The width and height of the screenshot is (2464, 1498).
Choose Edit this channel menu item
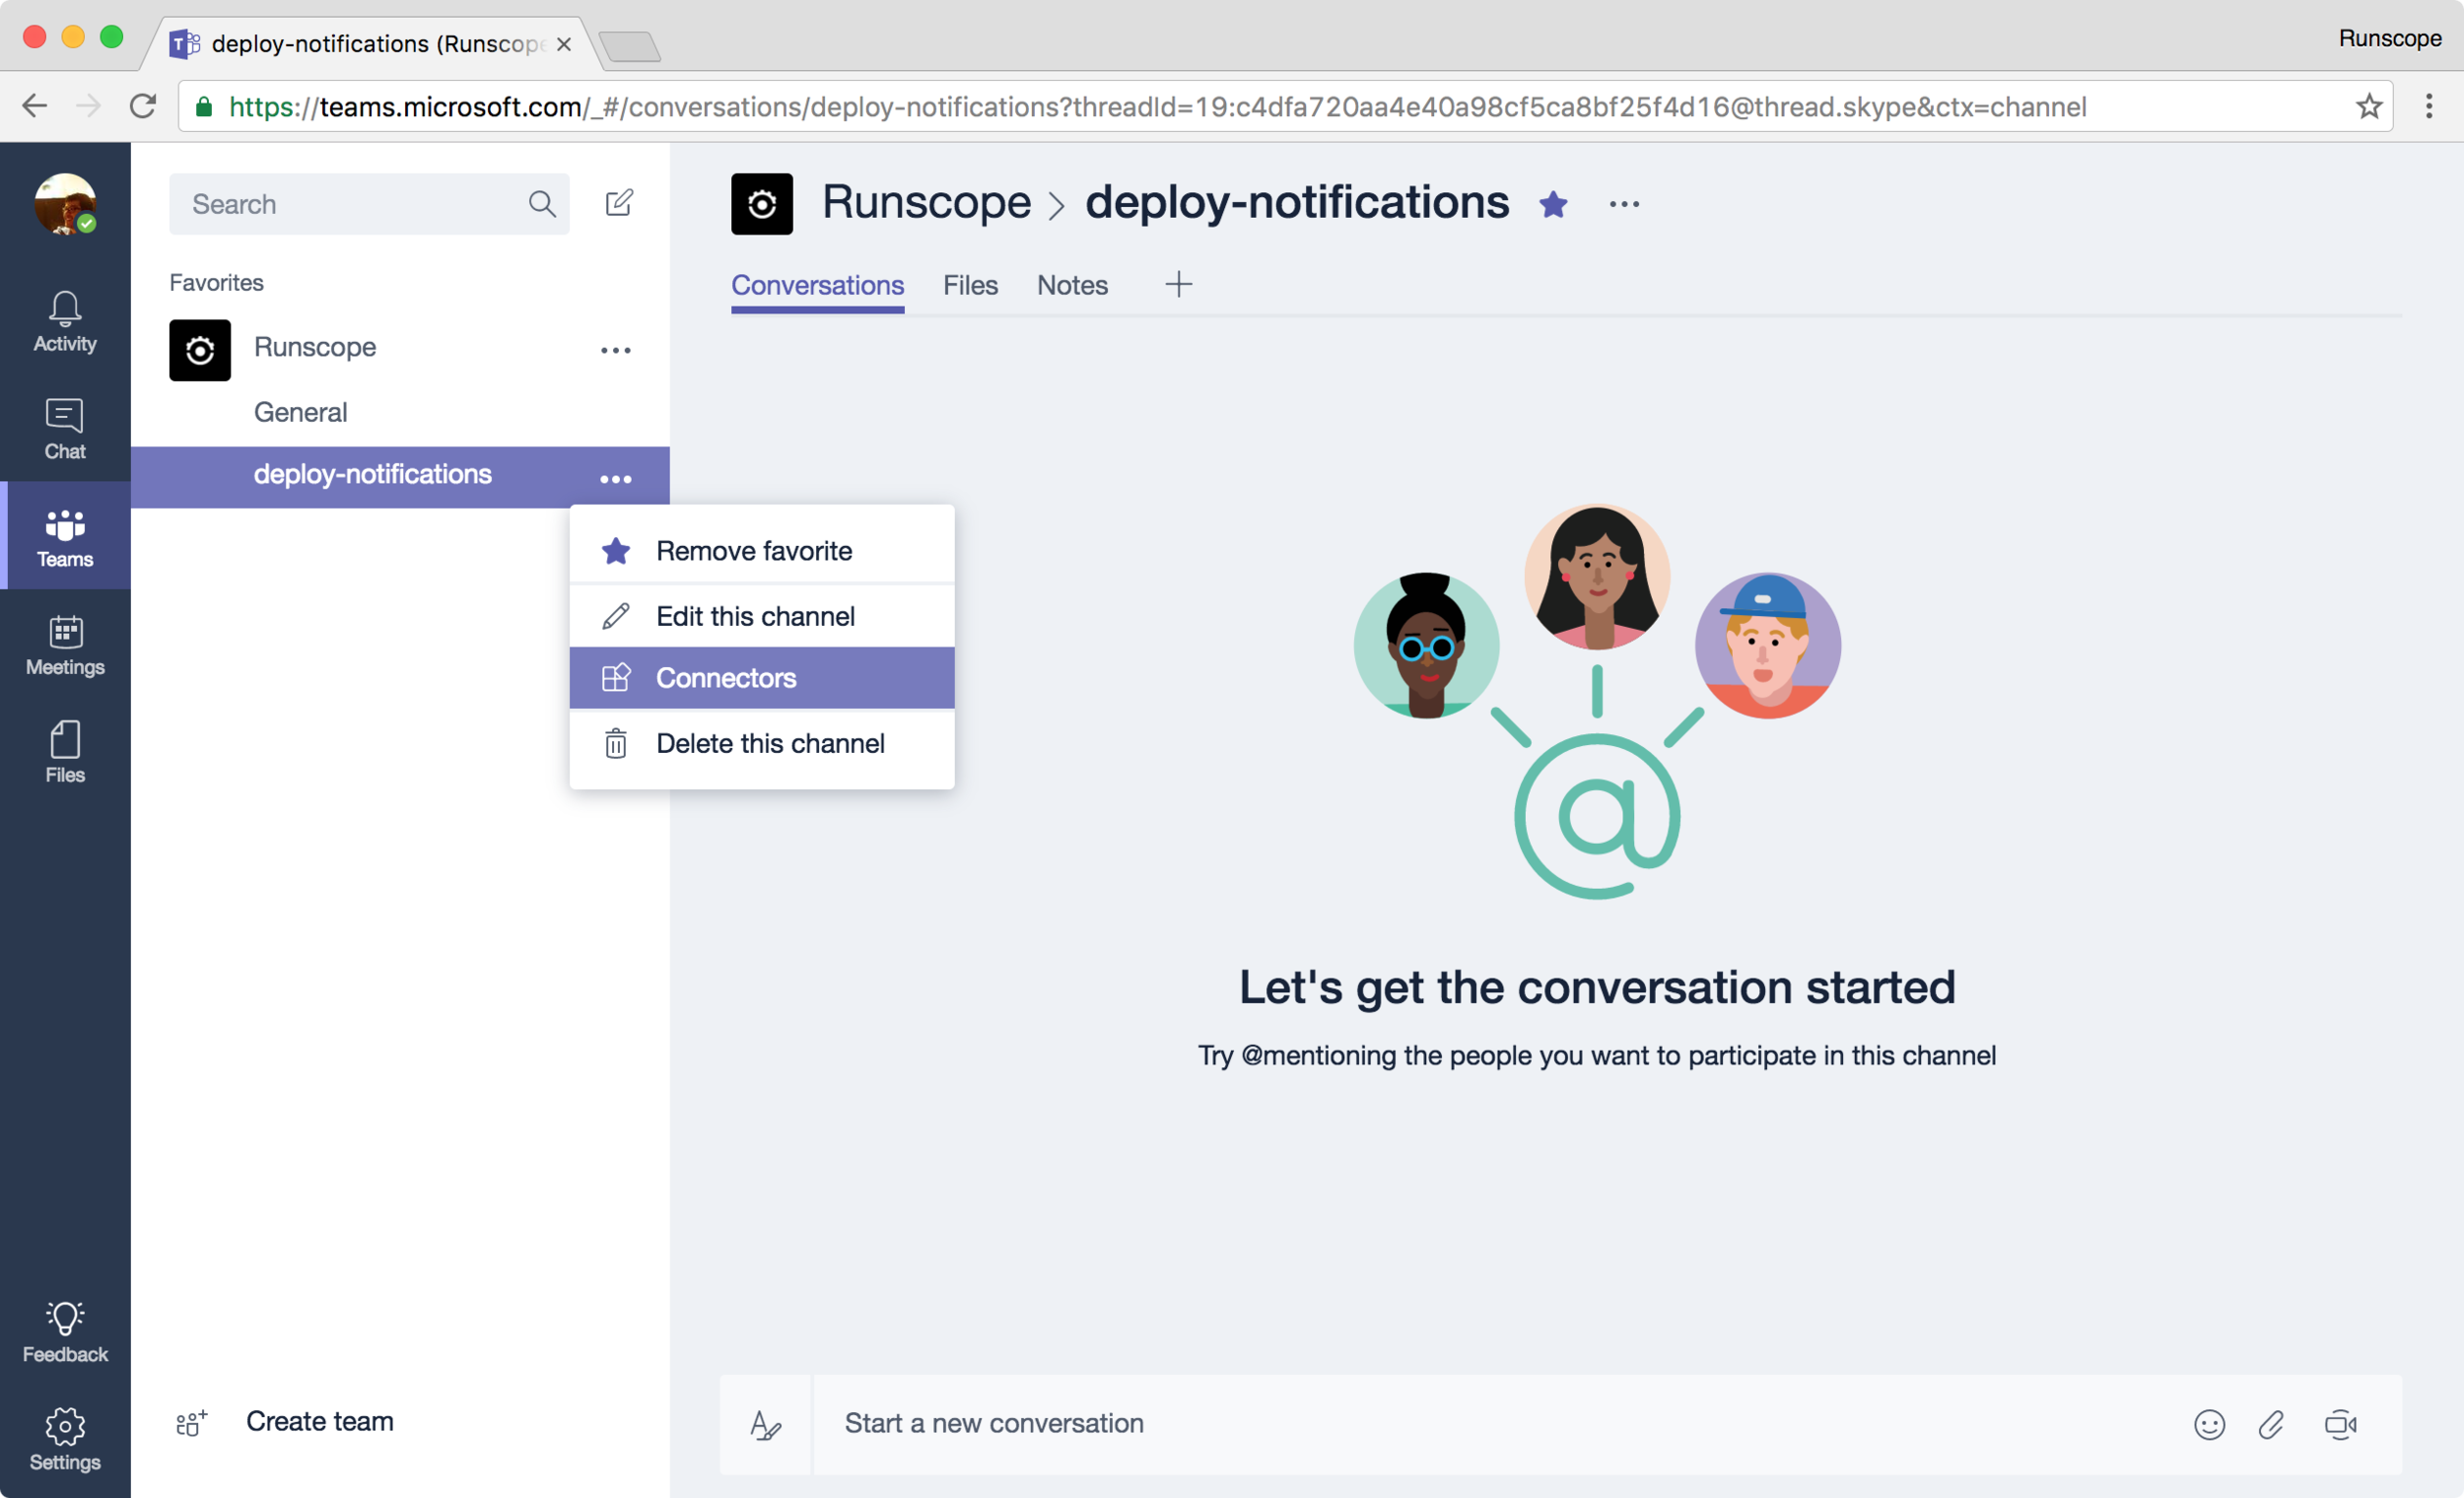coord(762,616)
